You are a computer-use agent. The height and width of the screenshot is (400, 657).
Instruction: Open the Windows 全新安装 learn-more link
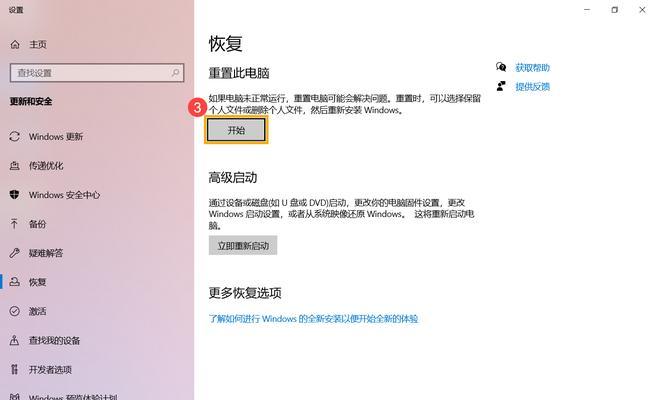tap(313, 319)
